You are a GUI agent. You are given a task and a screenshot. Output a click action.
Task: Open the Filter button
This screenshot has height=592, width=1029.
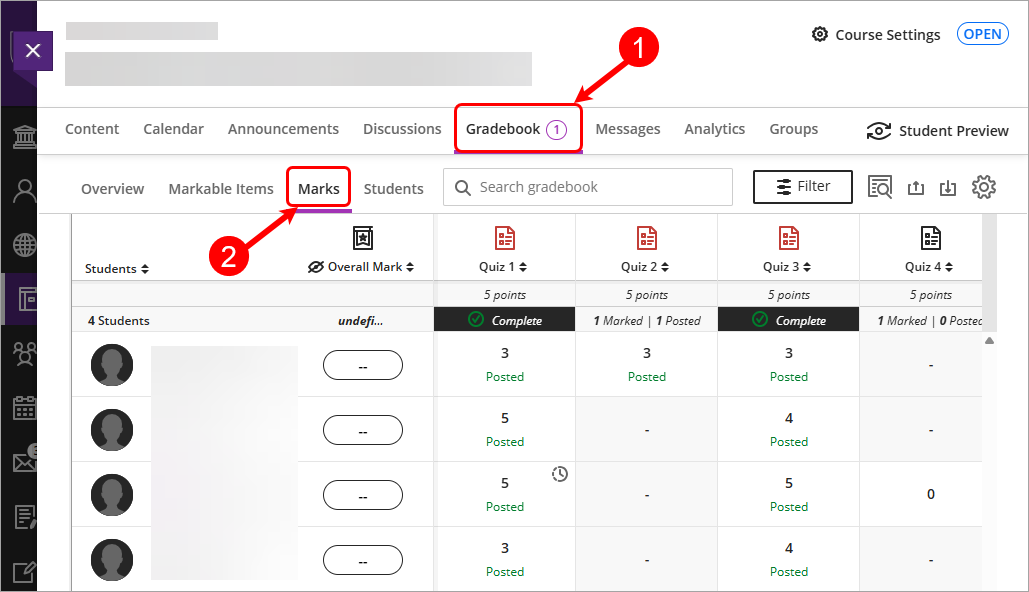pos(803,187)
